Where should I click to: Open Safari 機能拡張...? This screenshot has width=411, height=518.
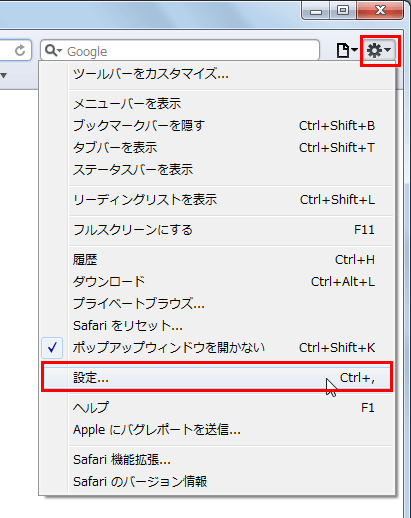point(217,460)
